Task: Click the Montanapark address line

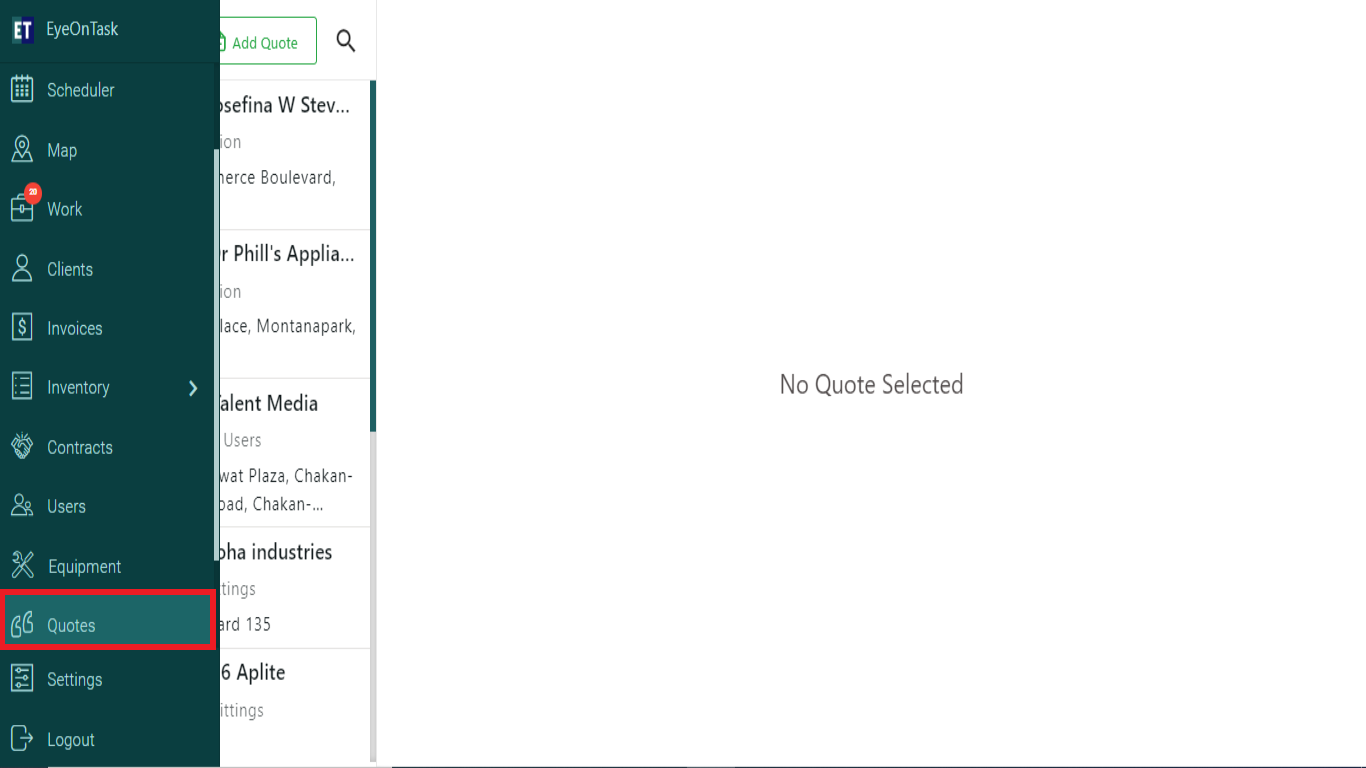Action: pyautogui.click(x=288, y=327)
